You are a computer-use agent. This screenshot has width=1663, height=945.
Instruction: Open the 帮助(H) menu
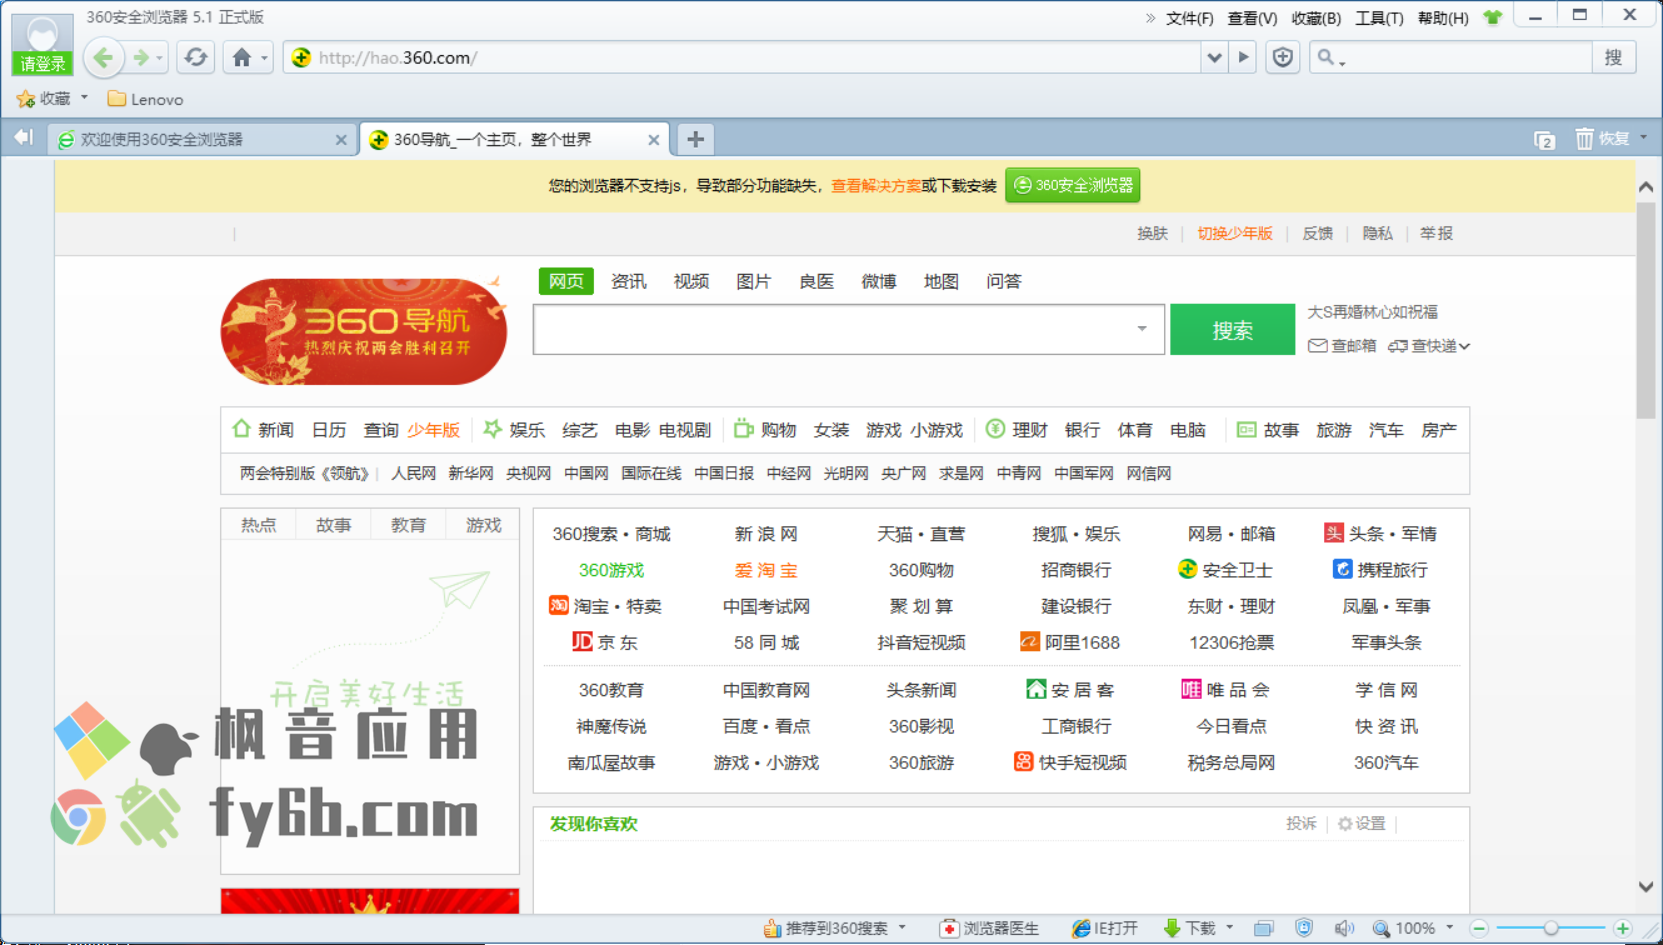[x=1443, y=18]
